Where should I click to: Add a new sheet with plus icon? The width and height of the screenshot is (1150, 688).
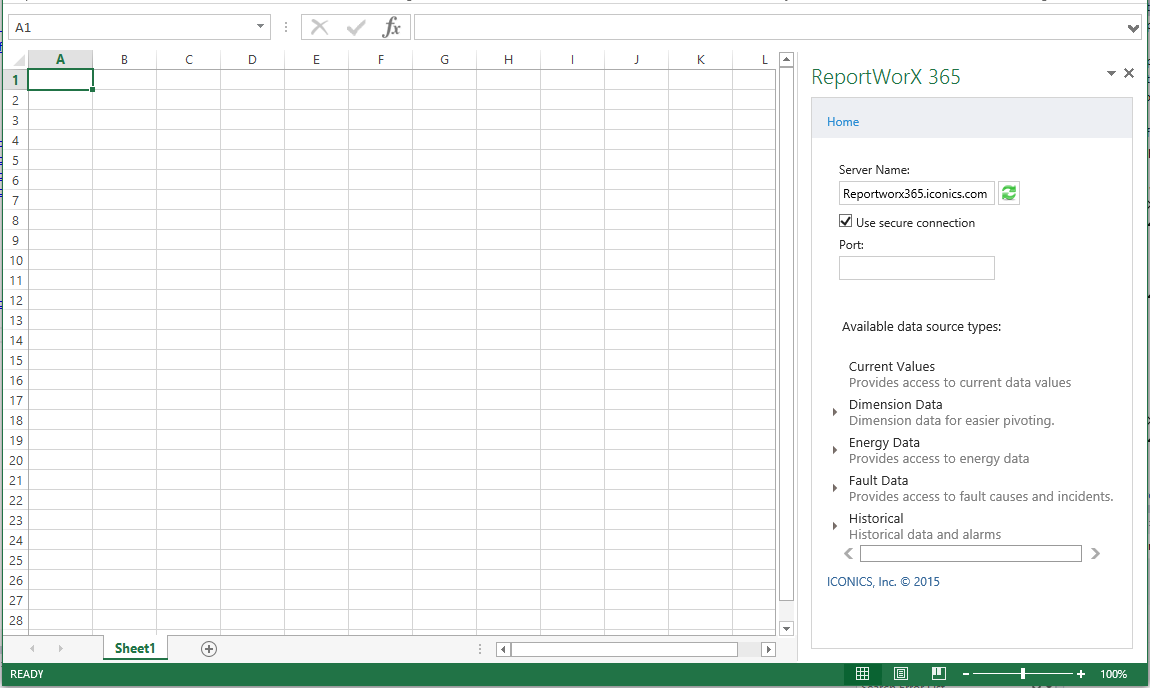(209, 648)
